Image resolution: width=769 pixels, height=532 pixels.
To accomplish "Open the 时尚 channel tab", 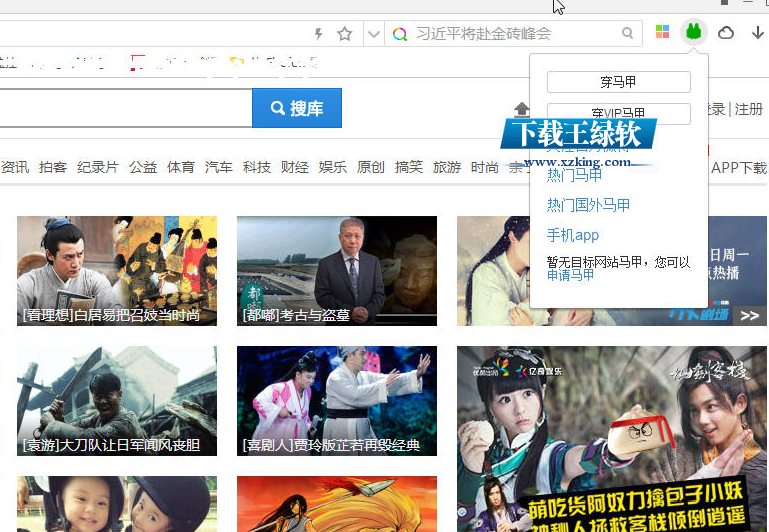I will coord(485,167).
